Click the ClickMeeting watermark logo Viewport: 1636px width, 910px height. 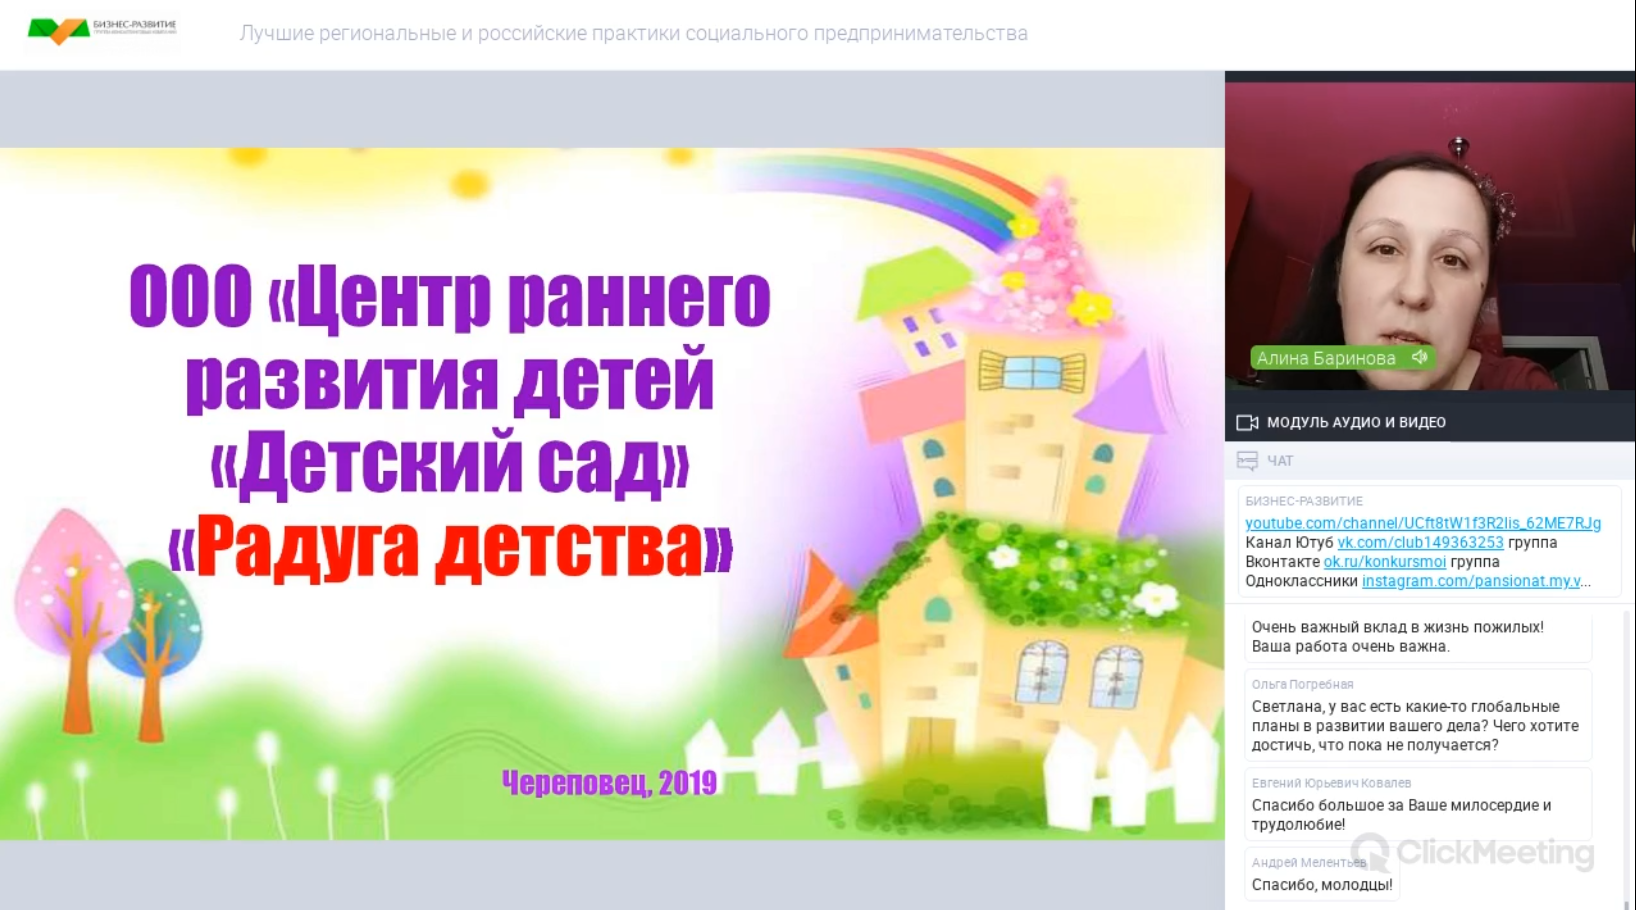tap(1472, 852)
